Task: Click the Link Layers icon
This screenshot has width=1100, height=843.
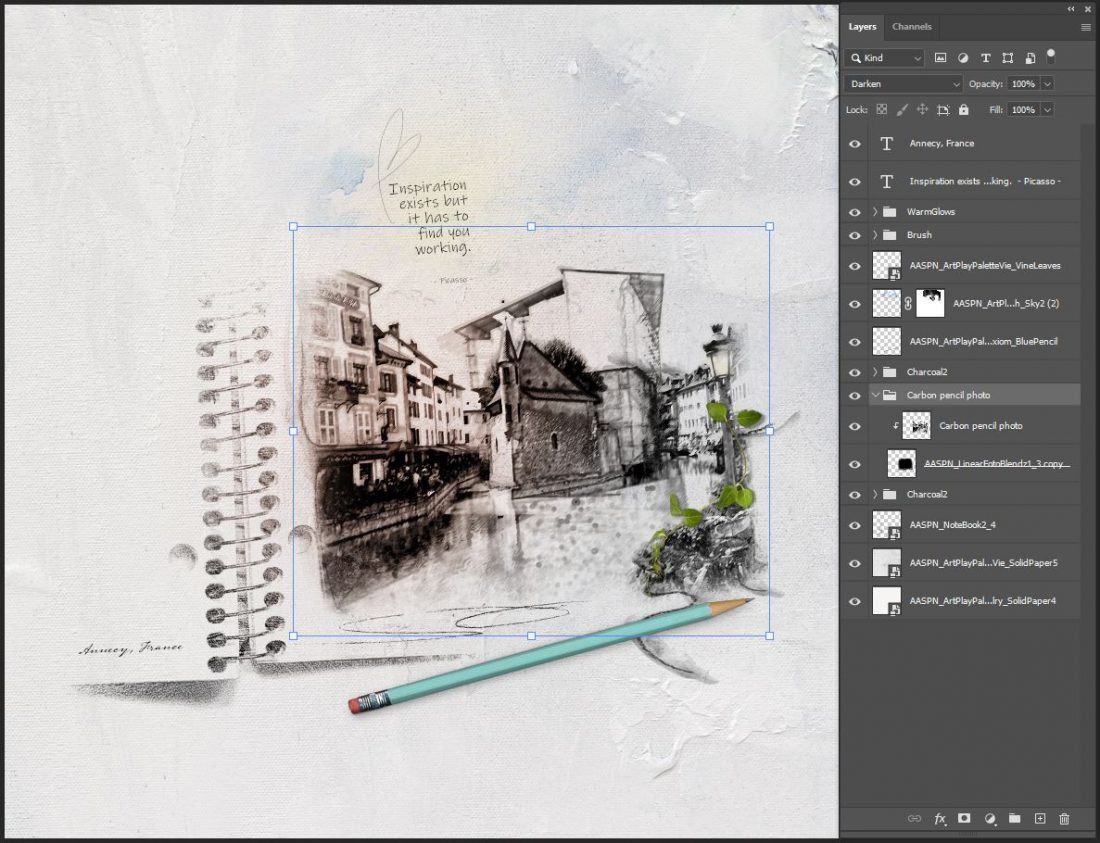Action: [x=914, y=818]
